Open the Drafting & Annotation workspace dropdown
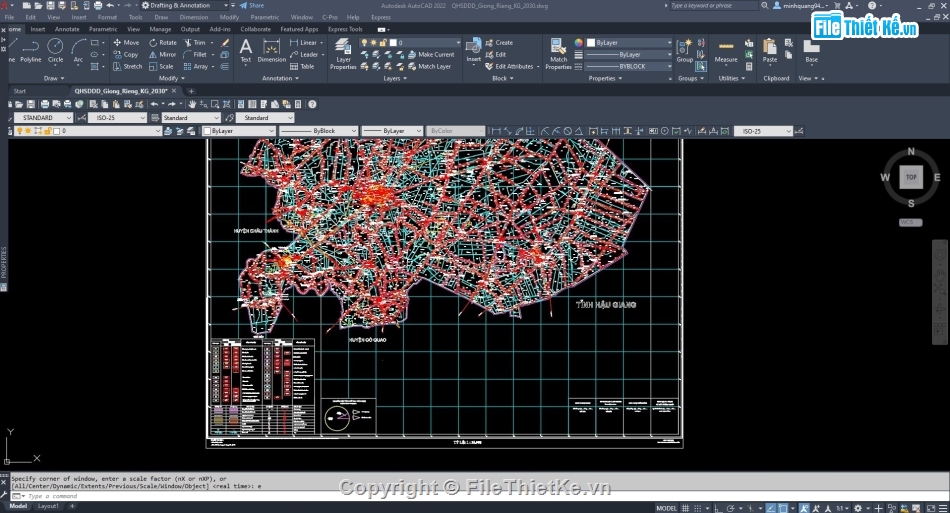This screenshot has height=513, width=950. (x=184, y=5)
